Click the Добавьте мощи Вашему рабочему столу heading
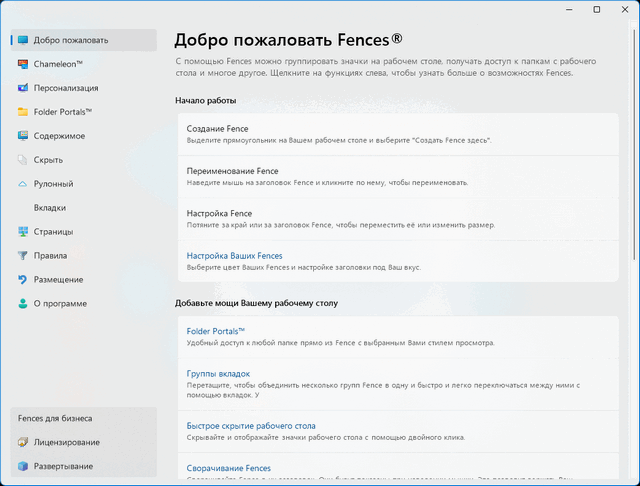Screen dimensions: 640x486 [256, 303]
